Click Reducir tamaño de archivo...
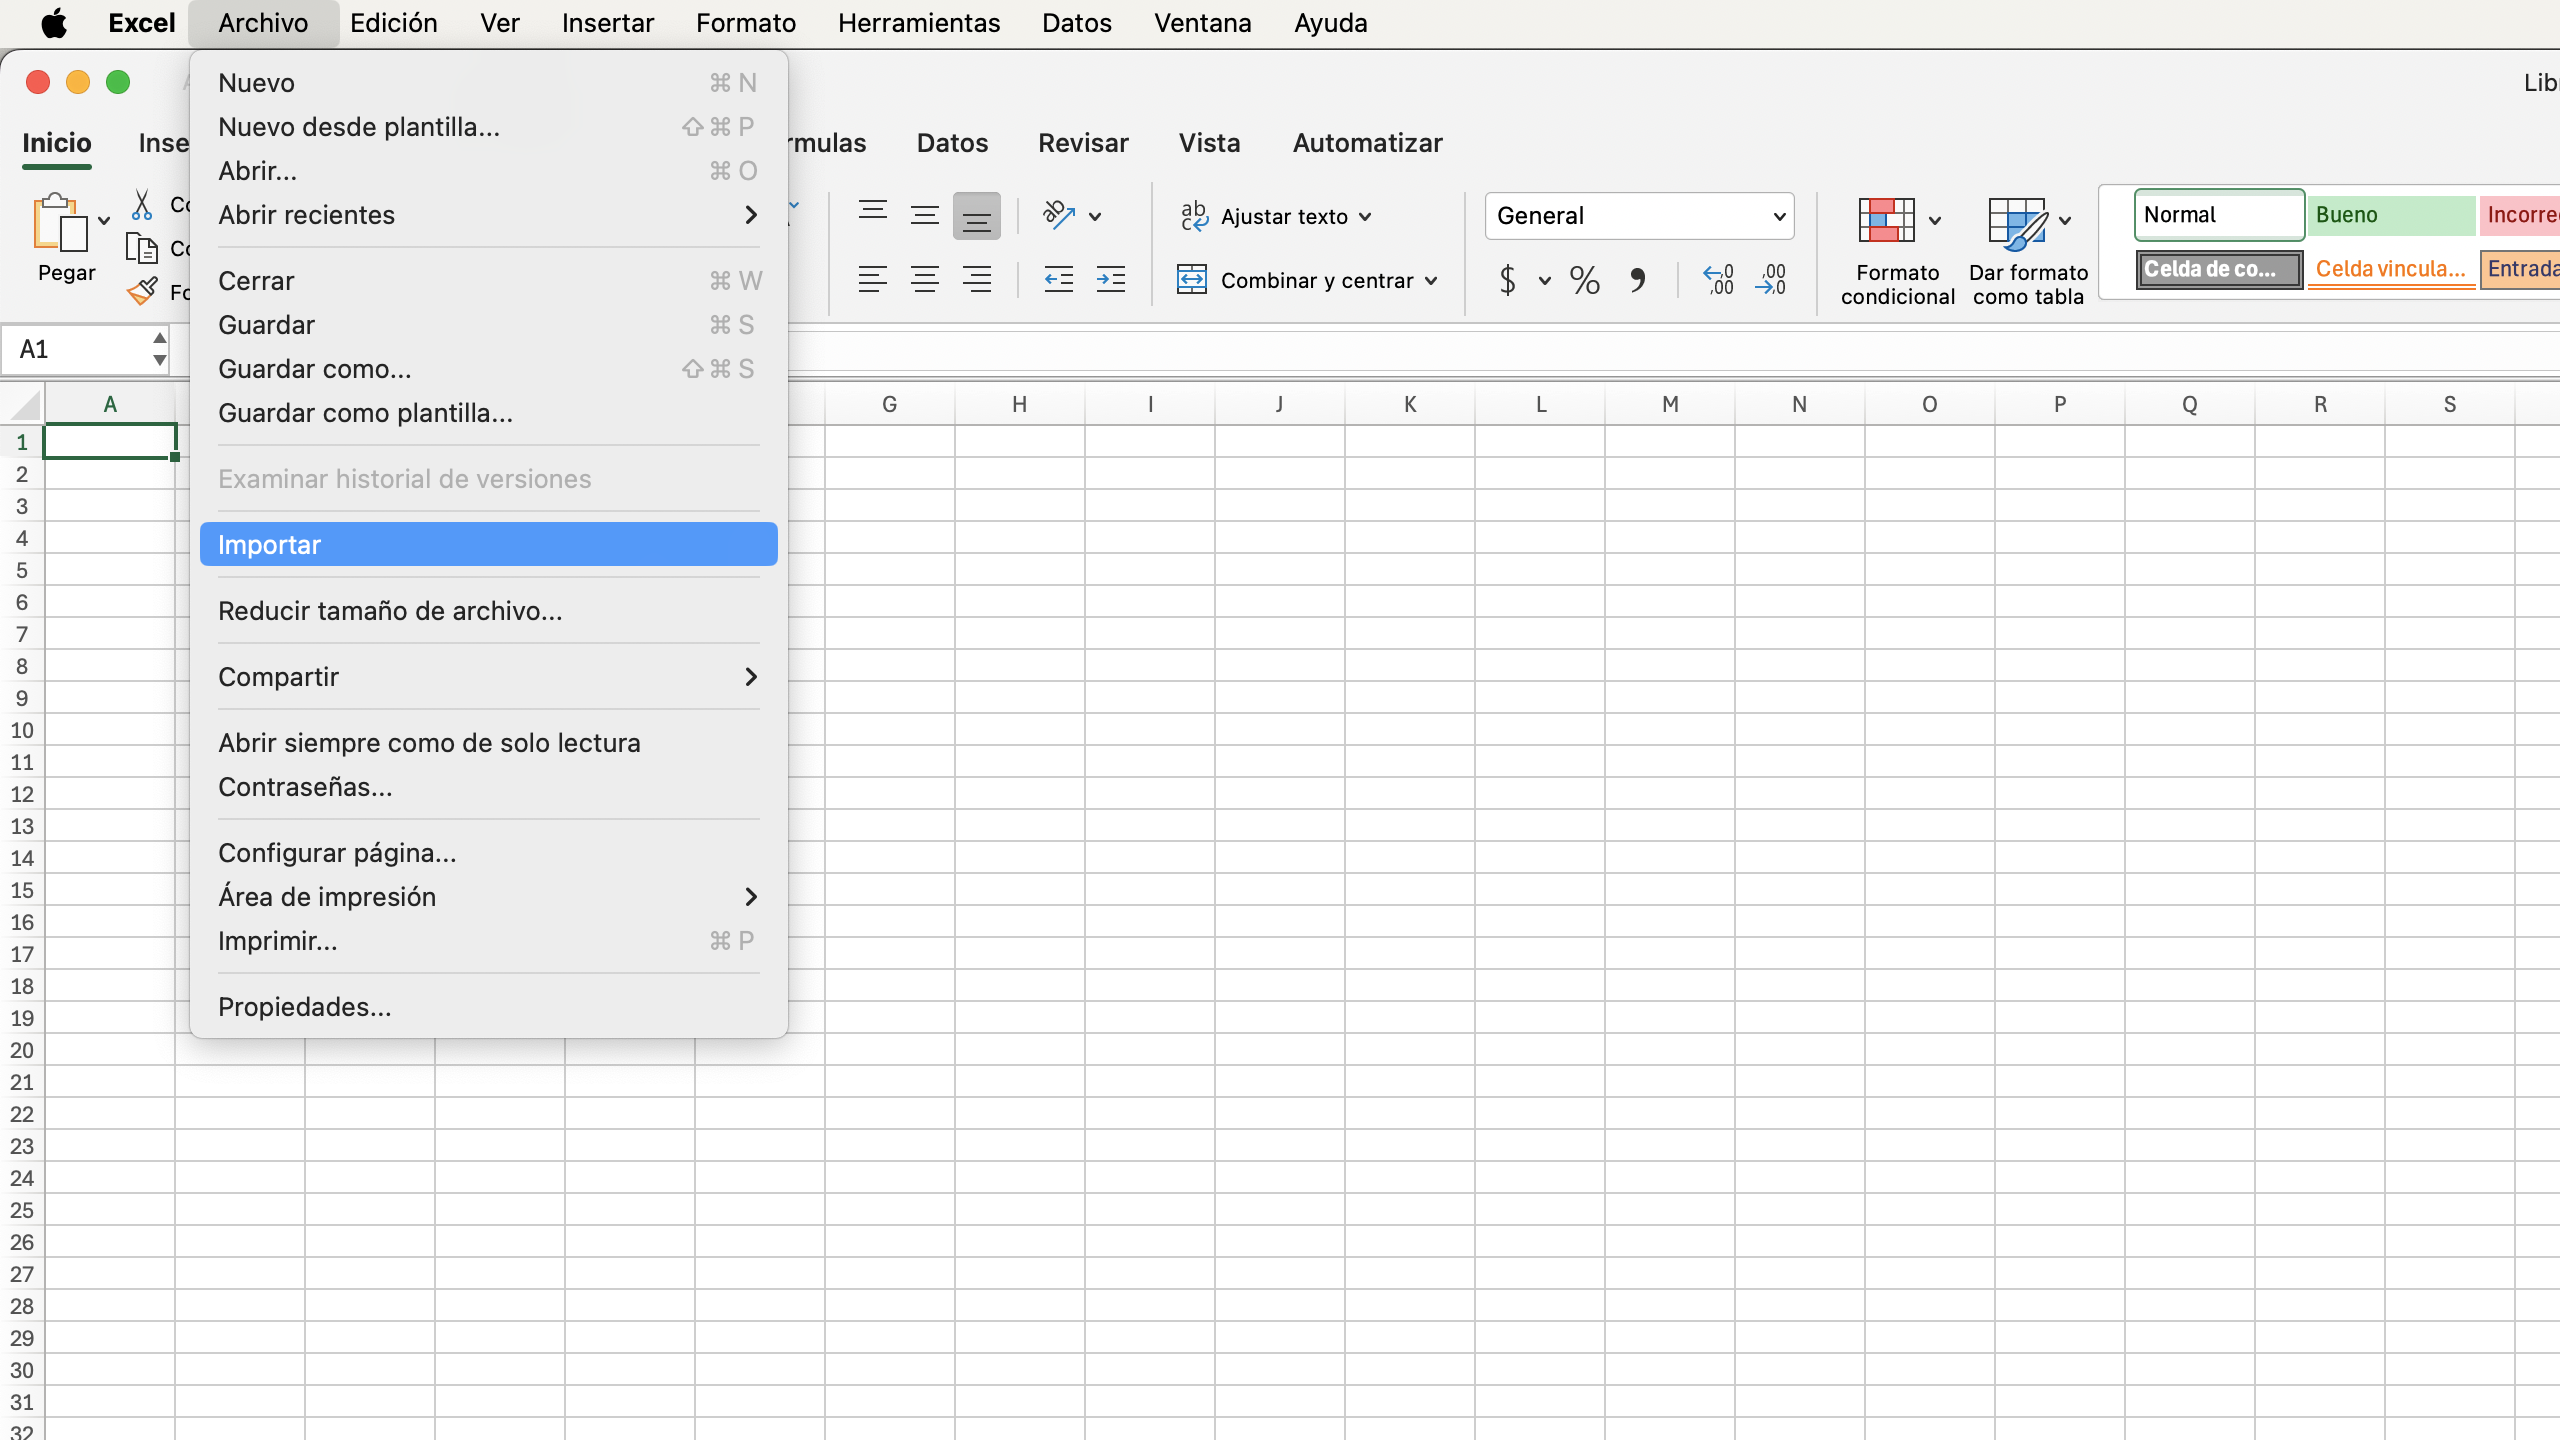2560x1440 pixels. point(390,611)
